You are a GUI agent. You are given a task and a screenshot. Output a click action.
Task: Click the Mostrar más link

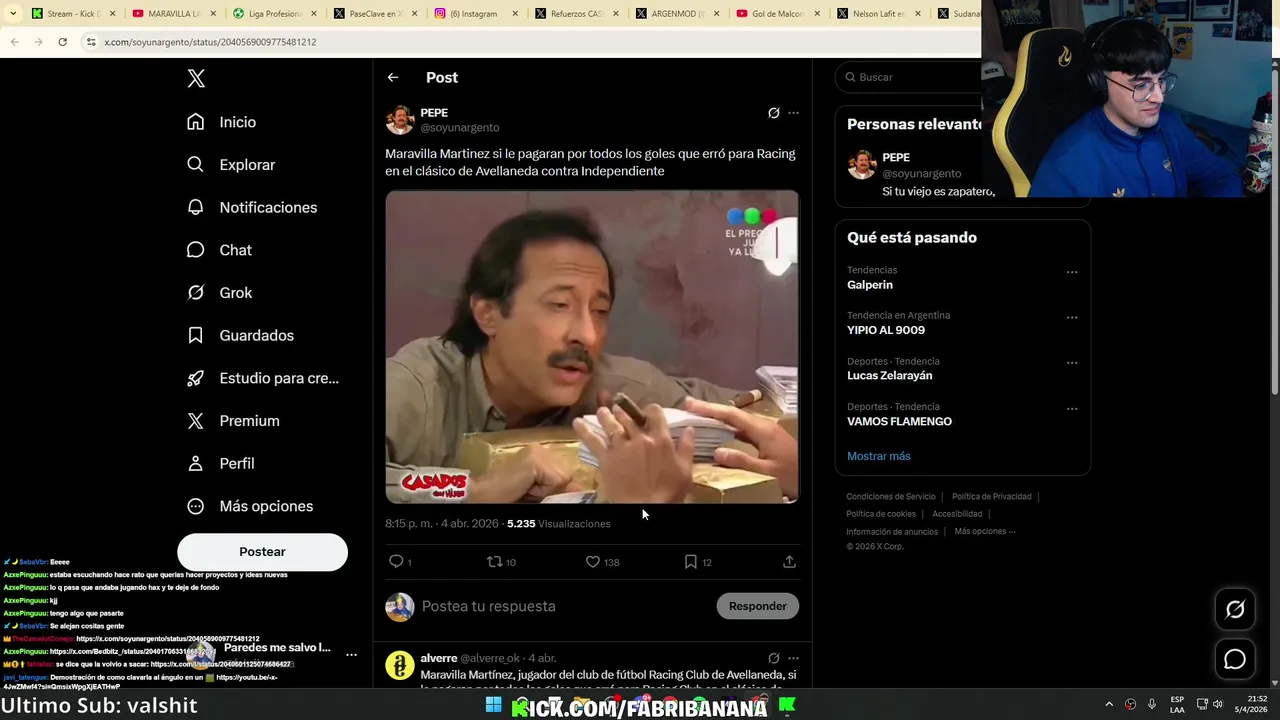click(879, 456)
